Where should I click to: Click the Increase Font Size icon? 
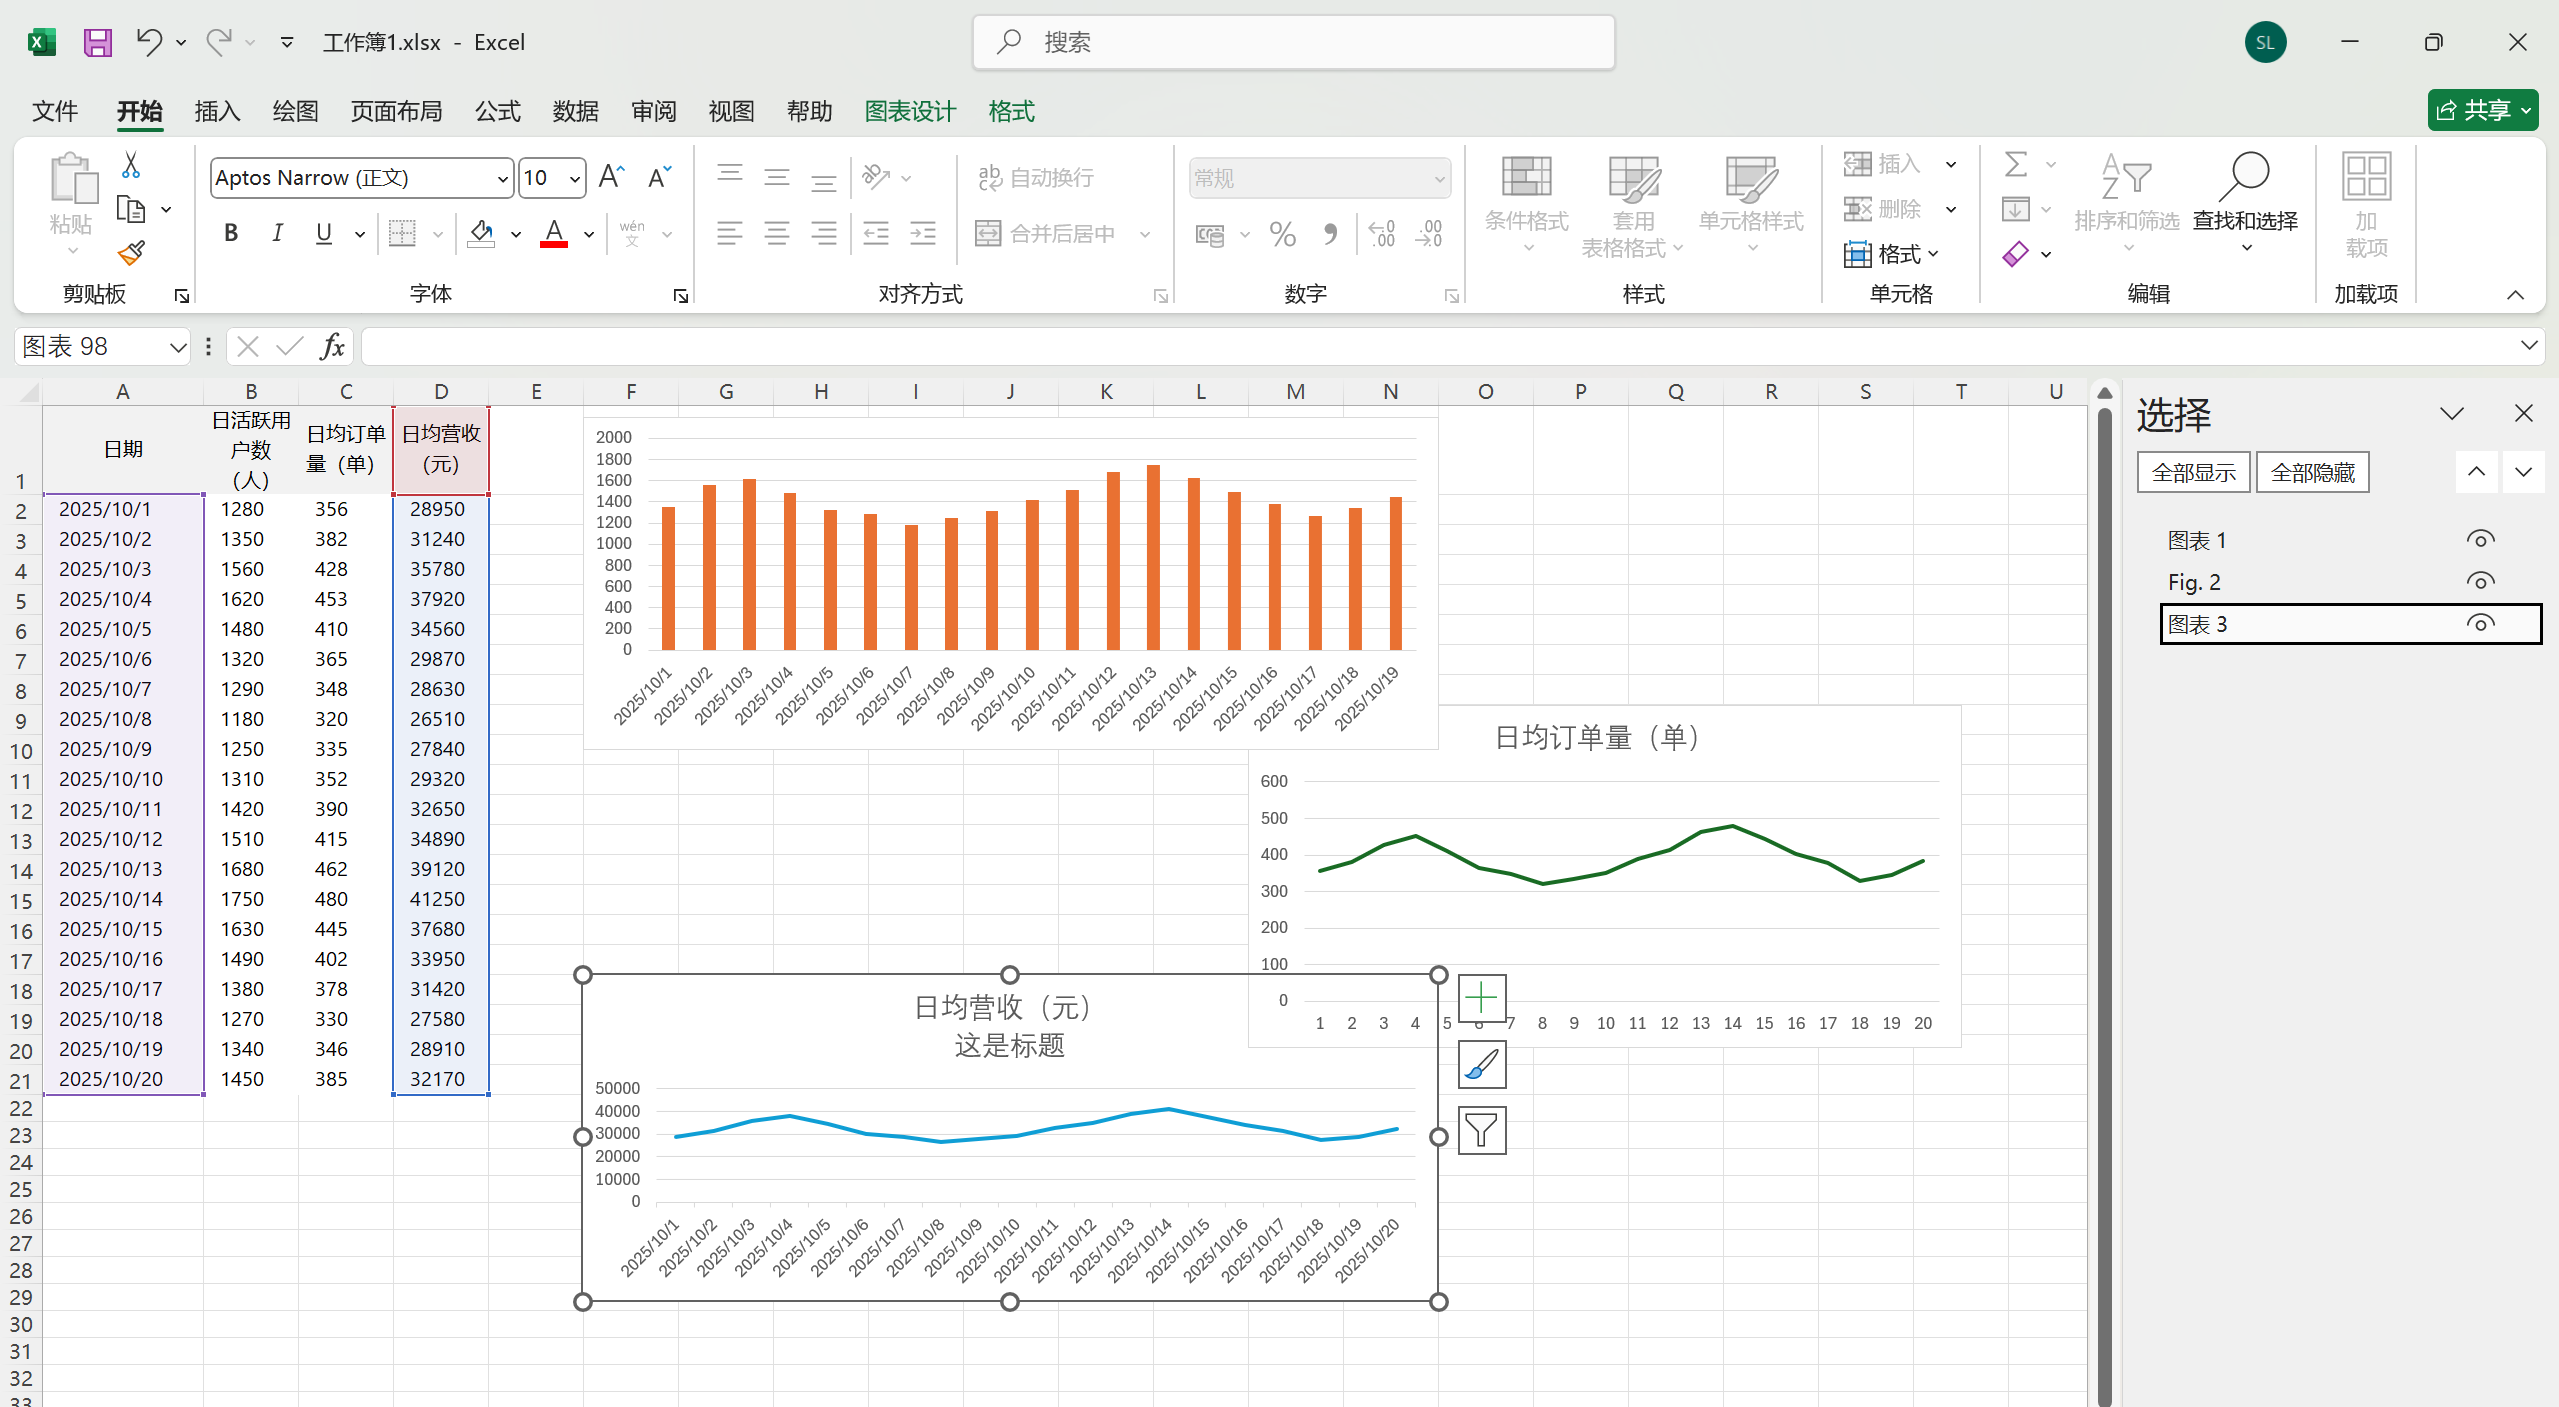[x=611, y=178]
